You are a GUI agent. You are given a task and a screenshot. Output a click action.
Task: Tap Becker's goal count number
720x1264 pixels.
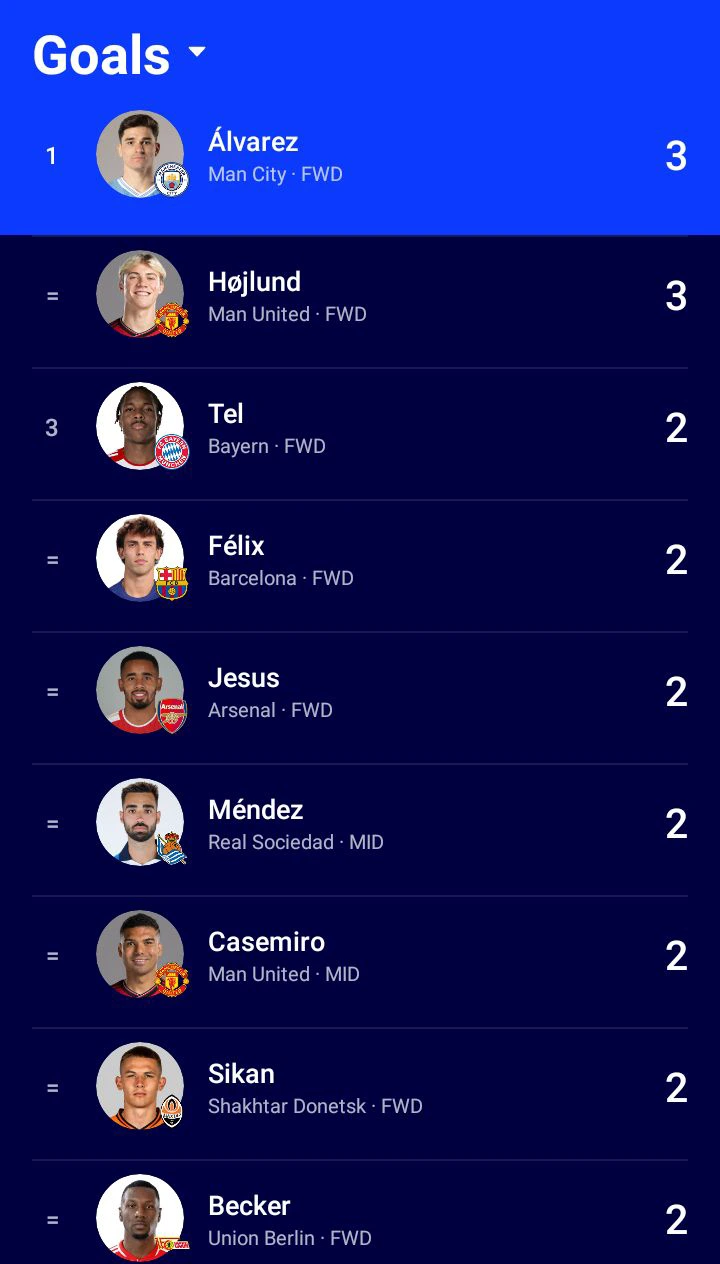676,1220
